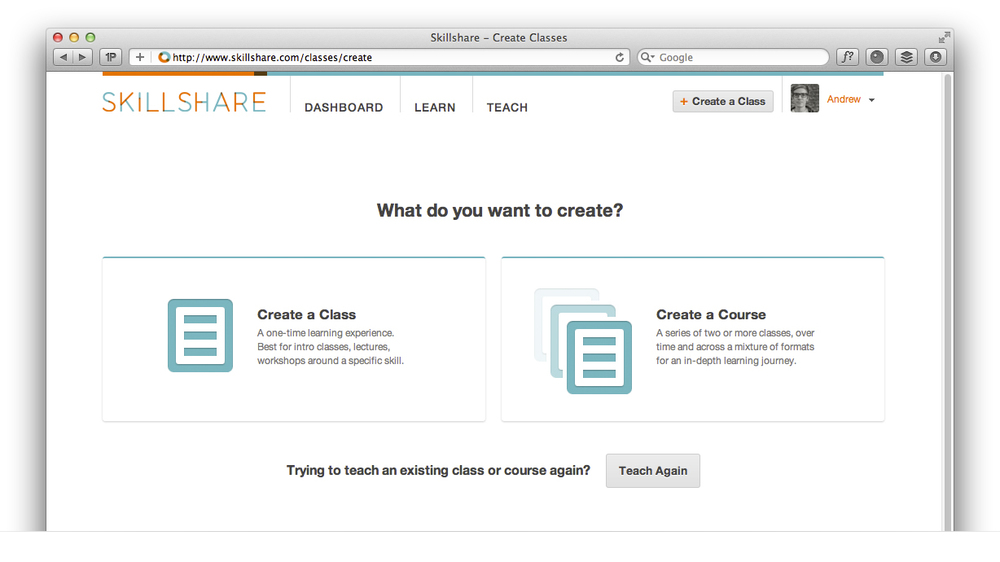Click the Skillshare logo
1000x562 pixels.
(x=184, y=102)
